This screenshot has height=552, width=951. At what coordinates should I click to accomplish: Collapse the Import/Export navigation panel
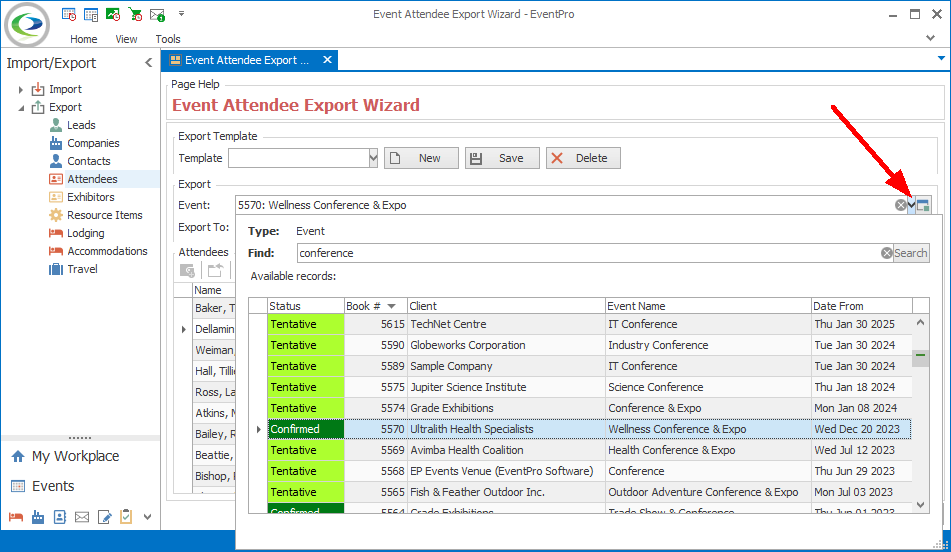click(149, 62)
